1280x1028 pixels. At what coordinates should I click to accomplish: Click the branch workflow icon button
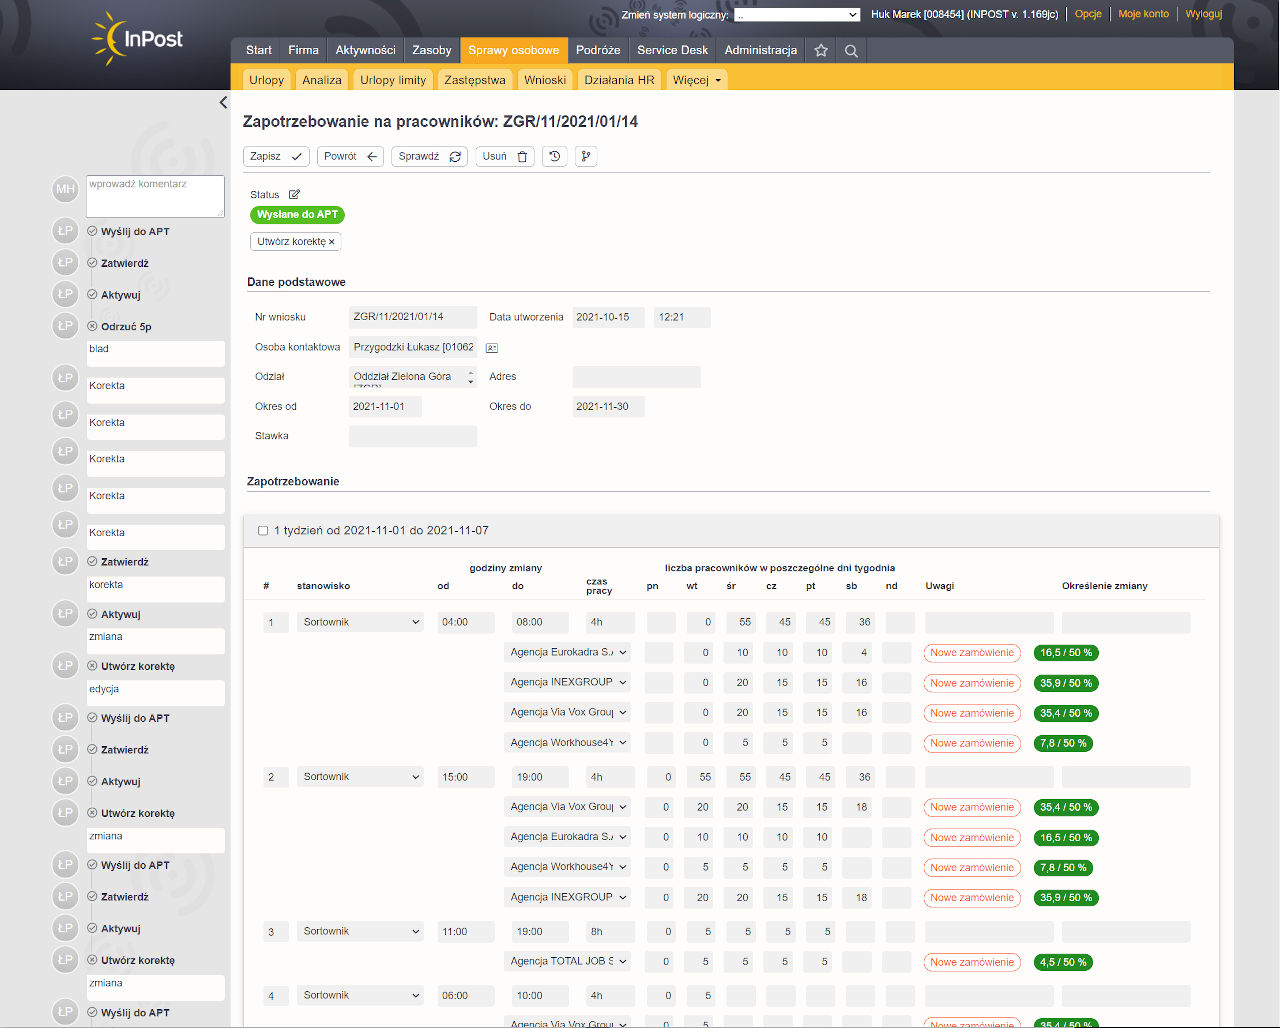tap(586, 156)
